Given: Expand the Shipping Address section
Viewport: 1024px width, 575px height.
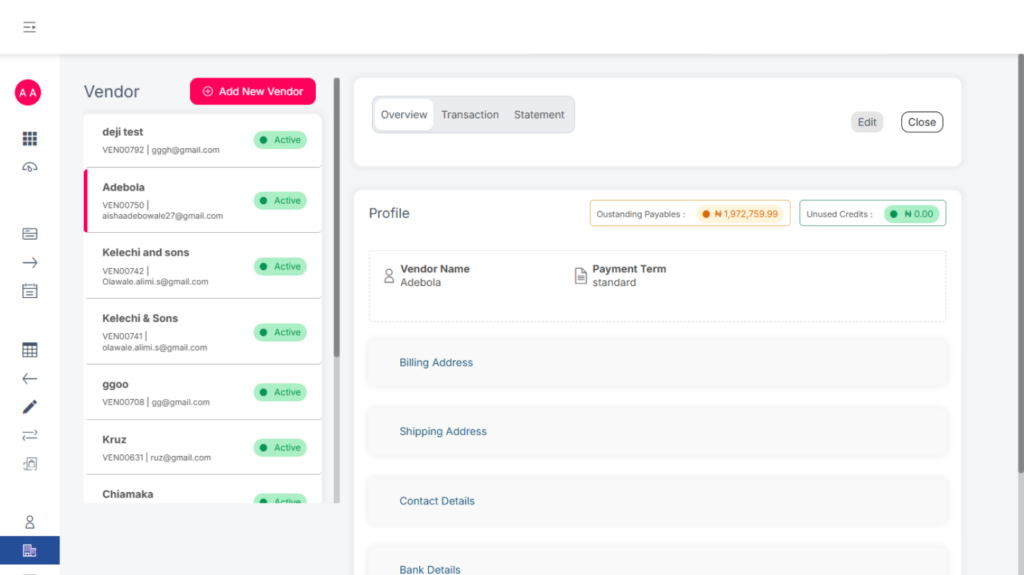Looking at the screenshot, I should tap(443, 432).
